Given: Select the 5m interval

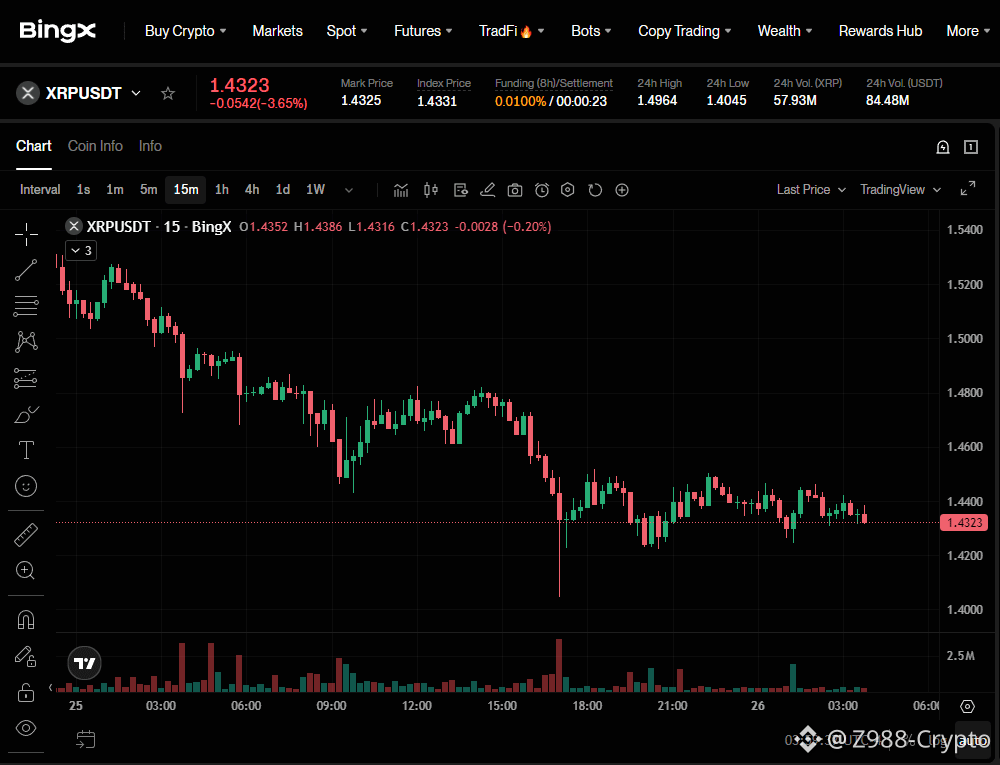Looking at the screenshot, I should point(149,189).
